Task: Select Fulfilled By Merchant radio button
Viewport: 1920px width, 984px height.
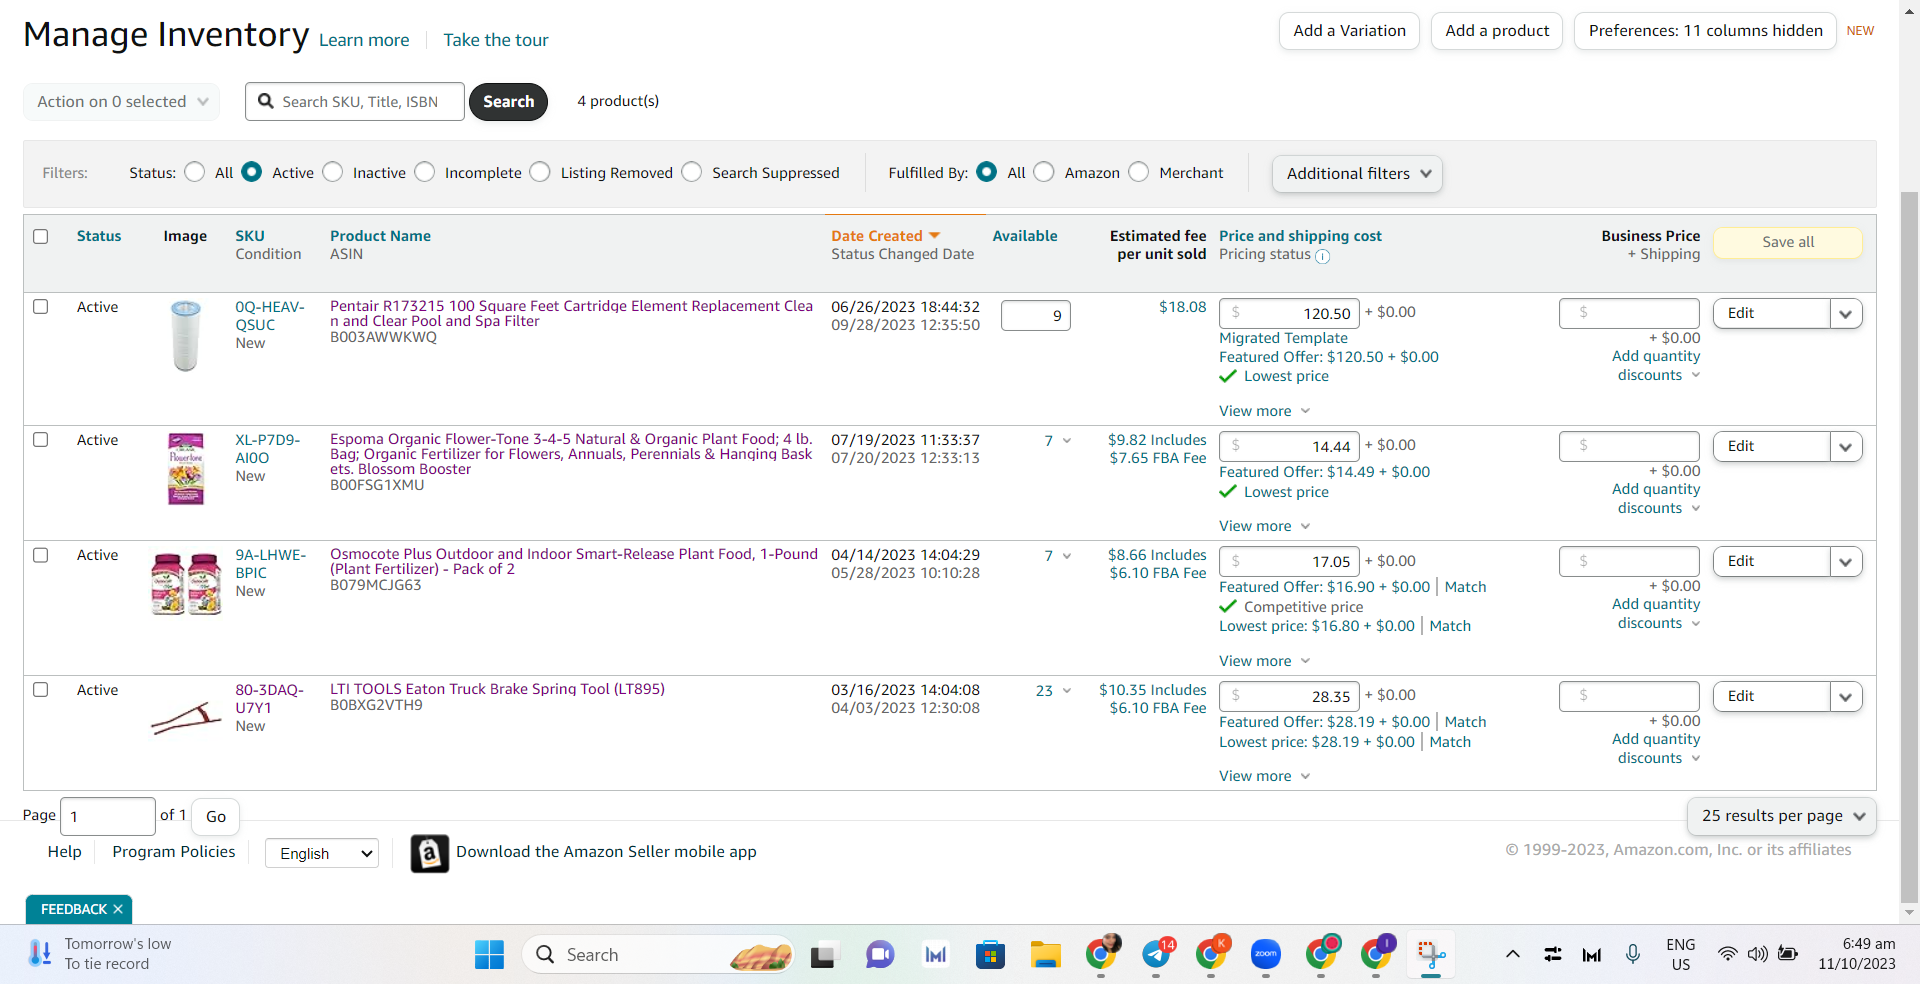Action: click(x=1139, y=172)
